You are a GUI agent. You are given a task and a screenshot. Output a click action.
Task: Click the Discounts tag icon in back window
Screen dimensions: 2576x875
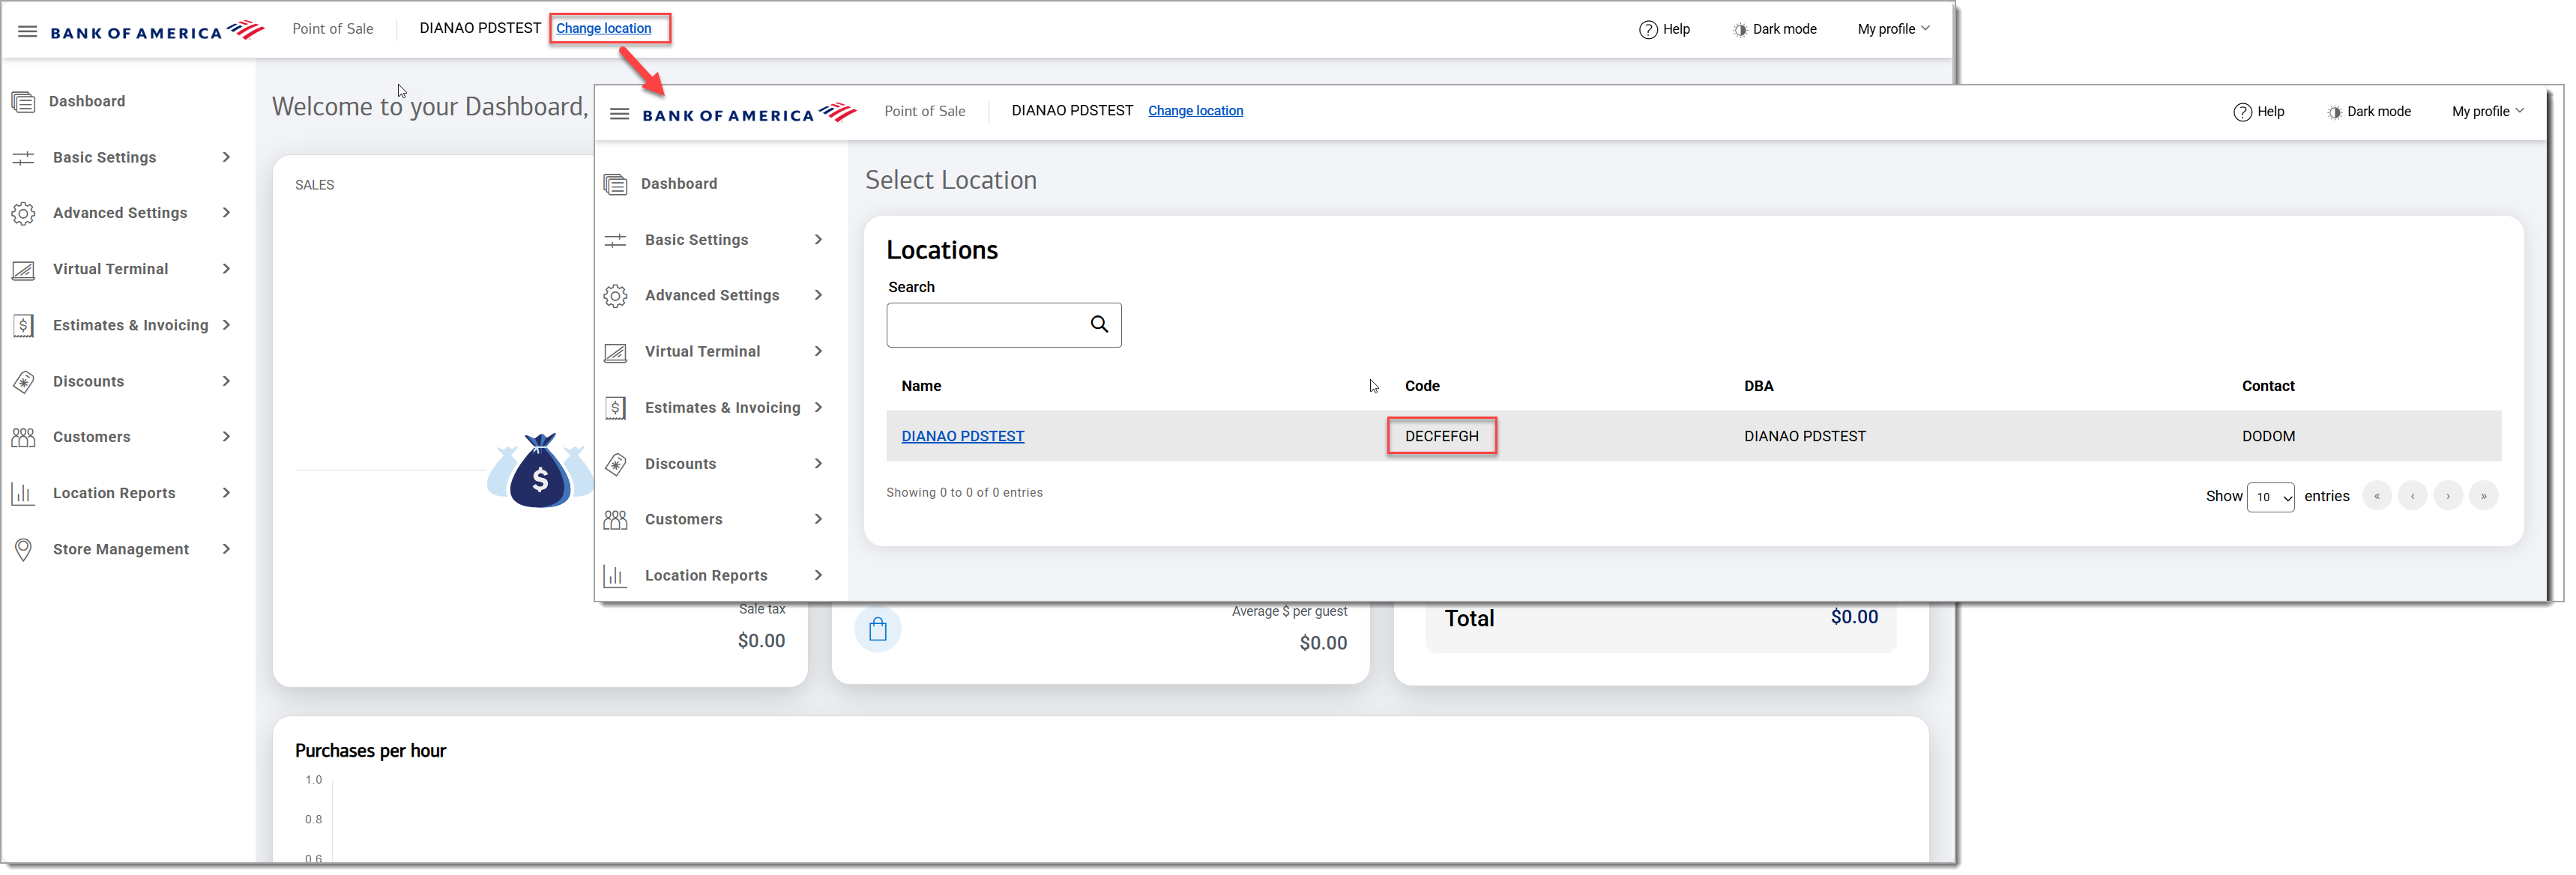23,381
